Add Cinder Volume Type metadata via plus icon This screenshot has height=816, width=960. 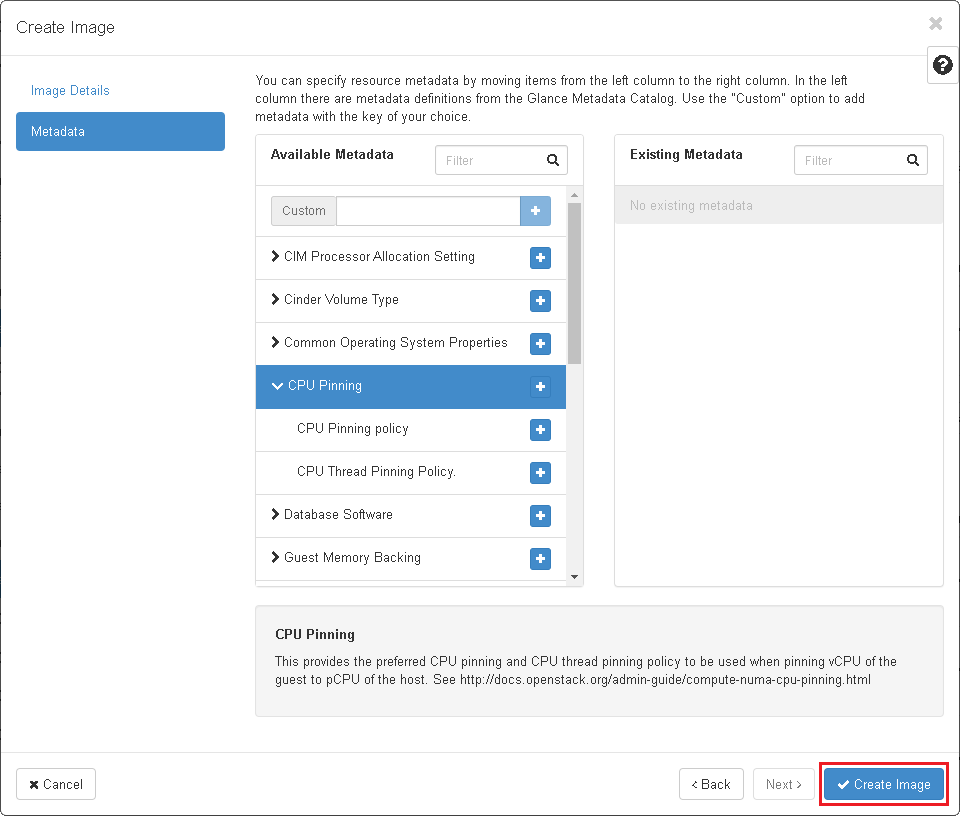click(x=540, y=301)
